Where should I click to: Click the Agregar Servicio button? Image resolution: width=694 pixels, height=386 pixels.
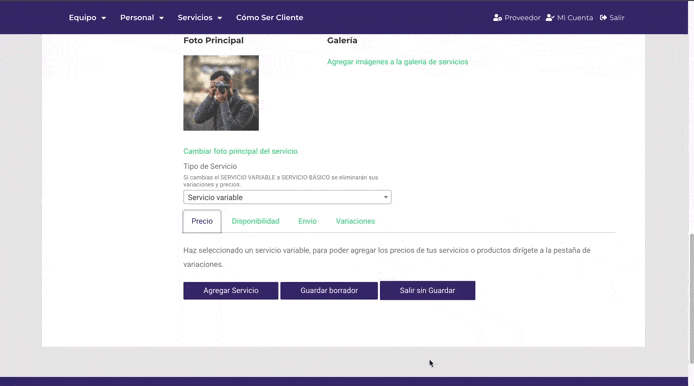231,290
